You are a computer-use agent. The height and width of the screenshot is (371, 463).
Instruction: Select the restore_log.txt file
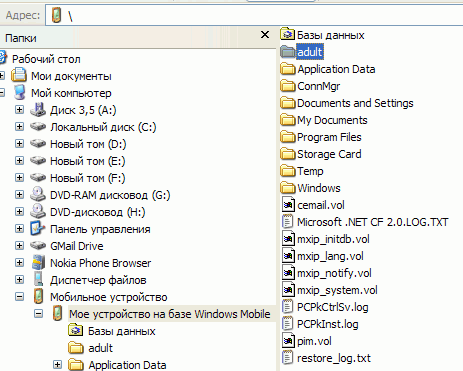coord(334,358)
